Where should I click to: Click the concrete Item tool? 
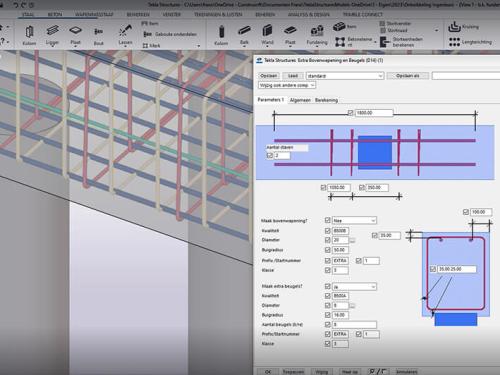[x=345, y=27]
